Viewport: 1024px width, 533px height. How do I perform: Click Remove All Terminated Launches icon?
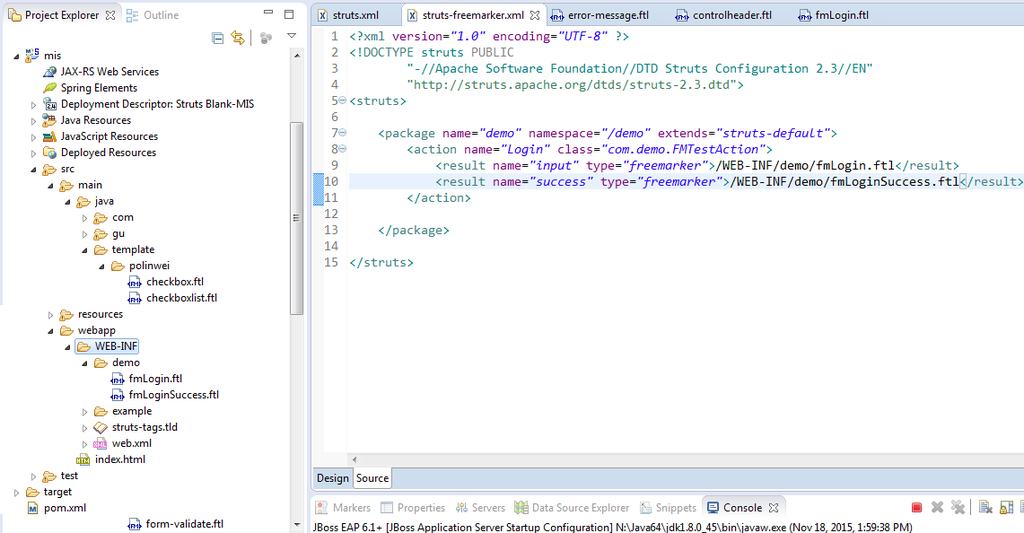957,508
